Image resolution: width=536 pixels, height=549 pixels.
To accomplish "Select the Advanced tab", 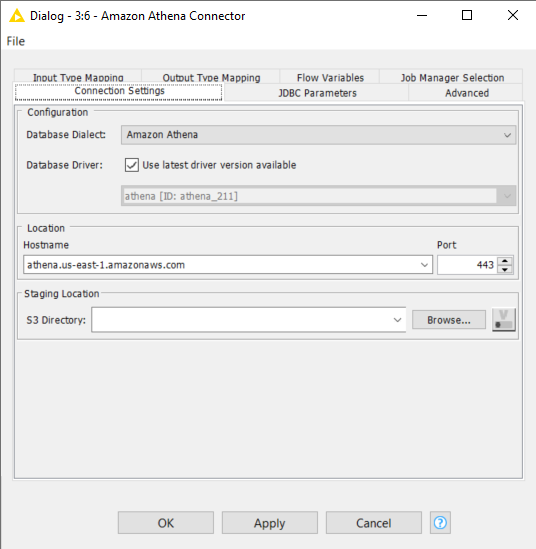I will click(x=467, y=93).
